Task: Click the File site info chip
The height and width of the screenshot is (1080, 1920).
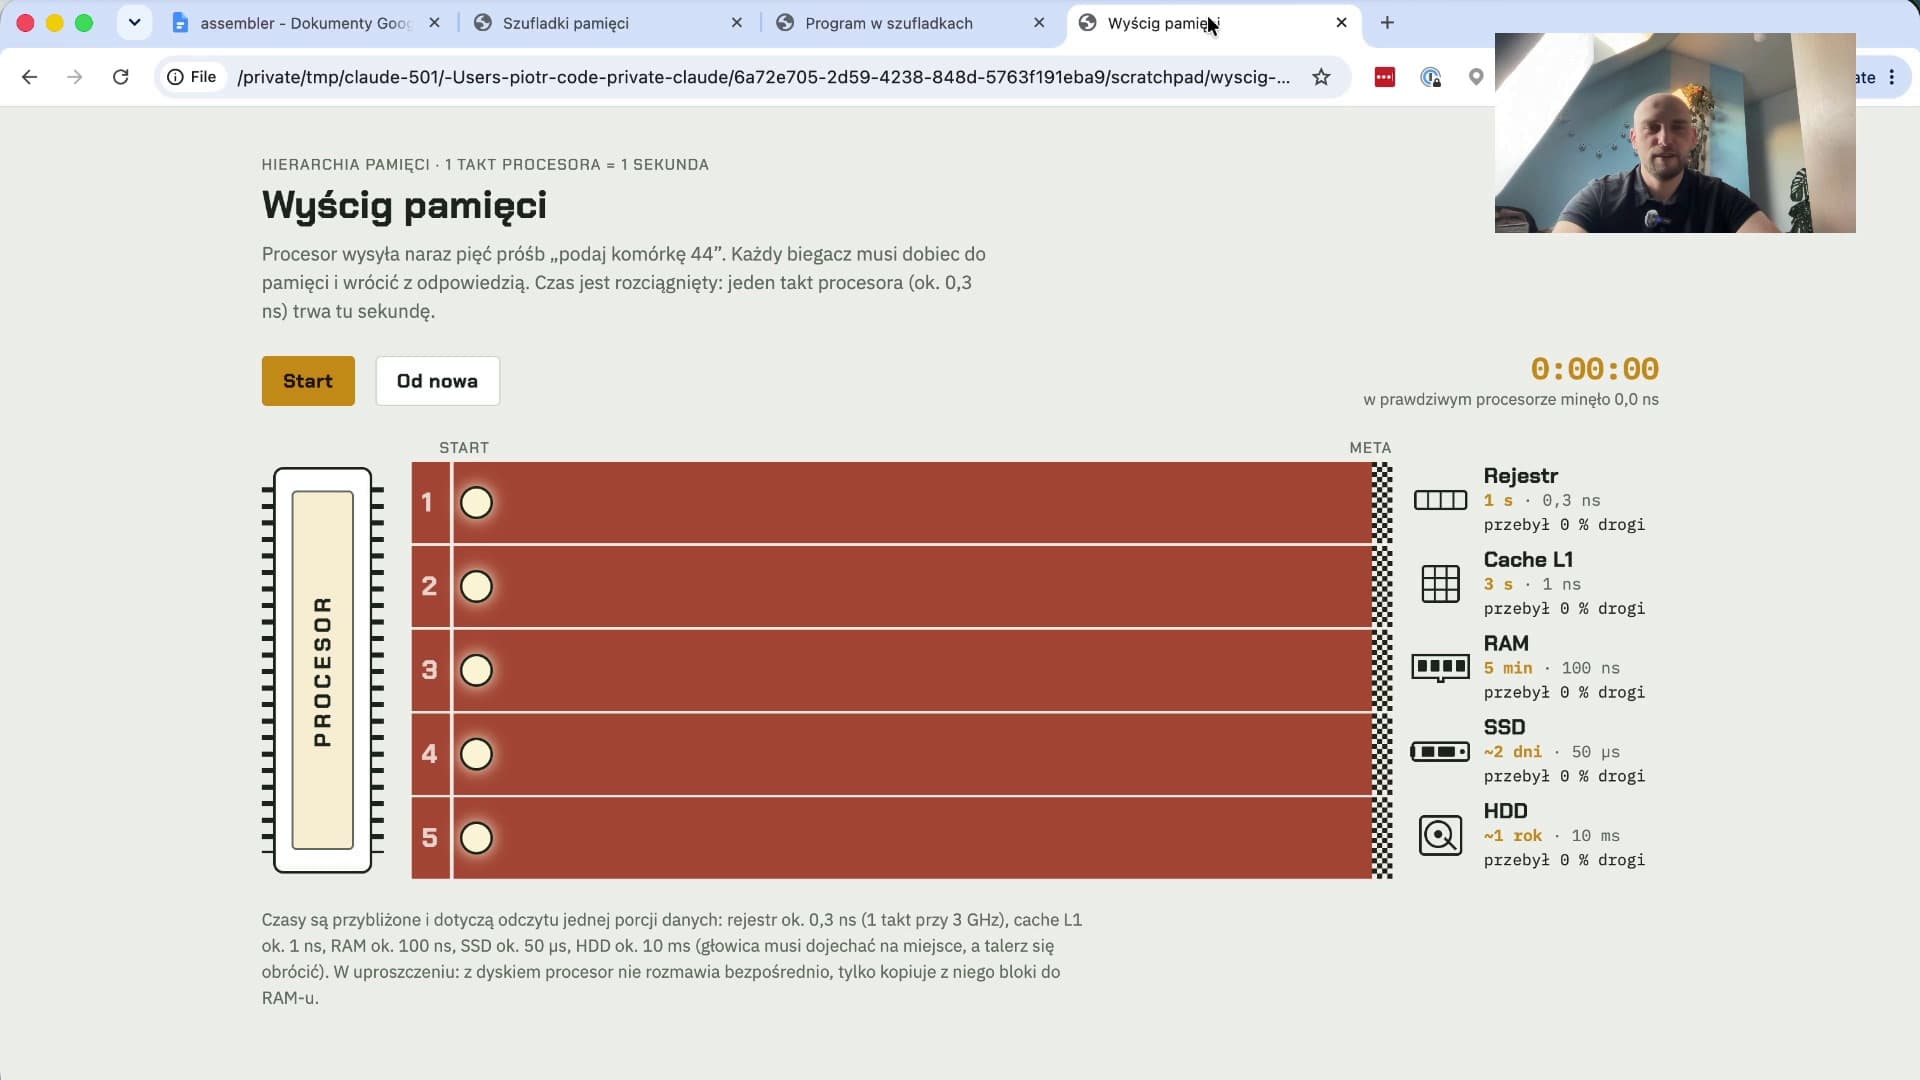Action: click(x=192, y=77)
